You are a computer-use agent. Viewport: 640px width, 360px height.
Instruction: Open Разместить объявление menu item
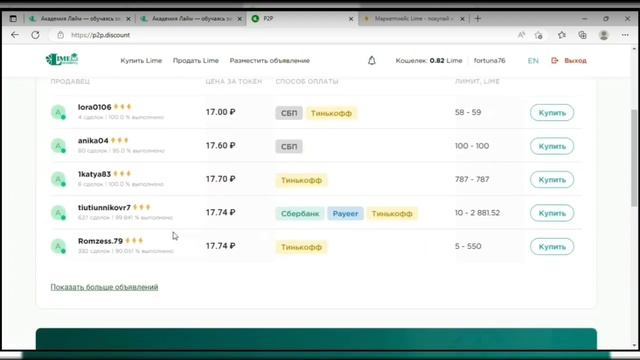pyautogui.click(x=270, y=61)
